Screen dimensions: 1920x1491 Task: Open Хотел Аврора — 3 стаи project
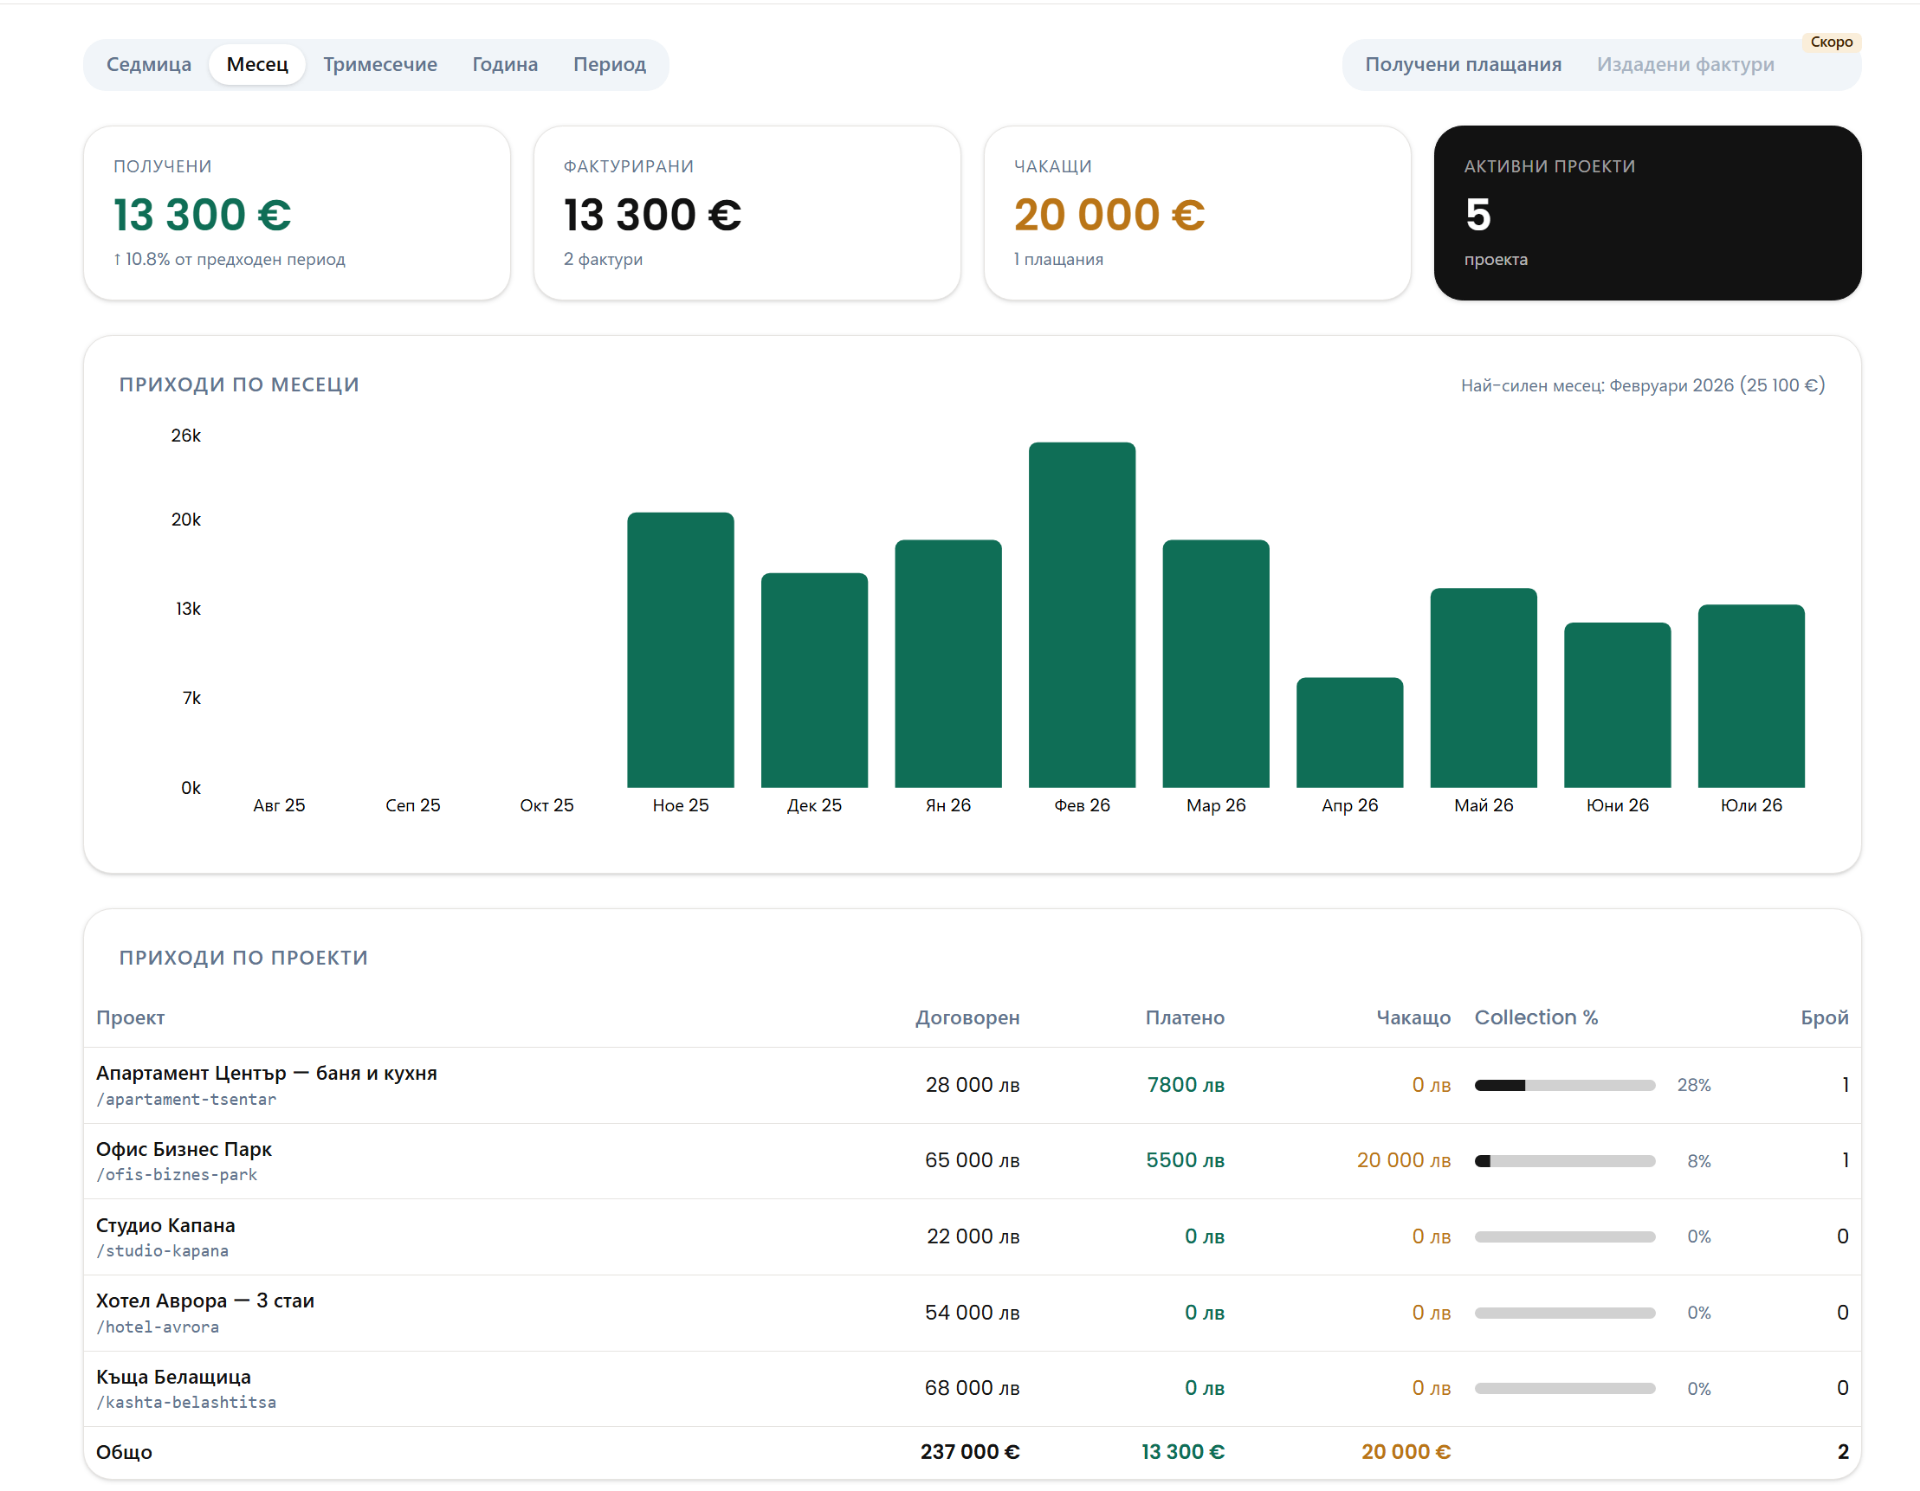point(972,1313)
